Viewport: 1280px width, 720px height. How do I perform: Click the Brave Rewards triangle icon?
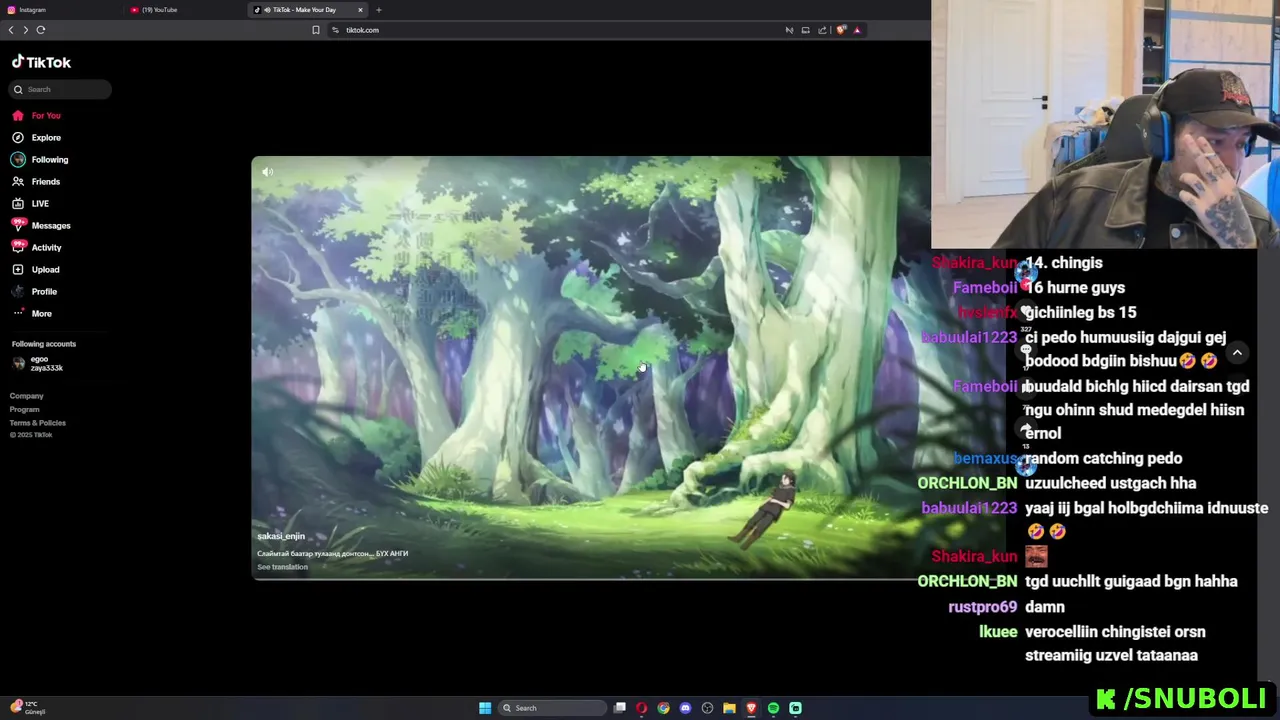[857, 30]
